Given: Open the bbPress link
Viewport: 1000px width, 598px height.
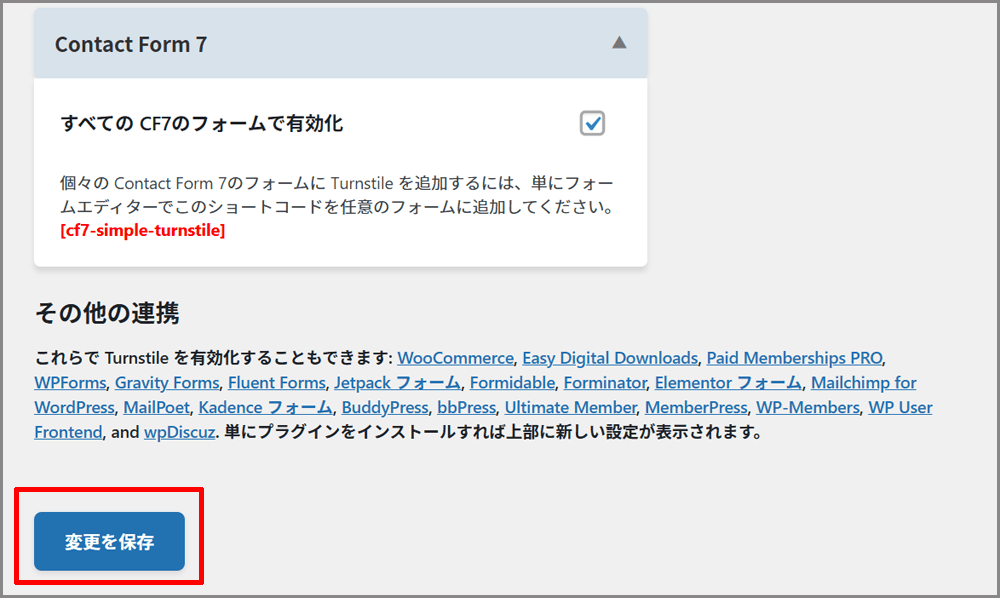Looking at the screenshot, I should (466, 408).
